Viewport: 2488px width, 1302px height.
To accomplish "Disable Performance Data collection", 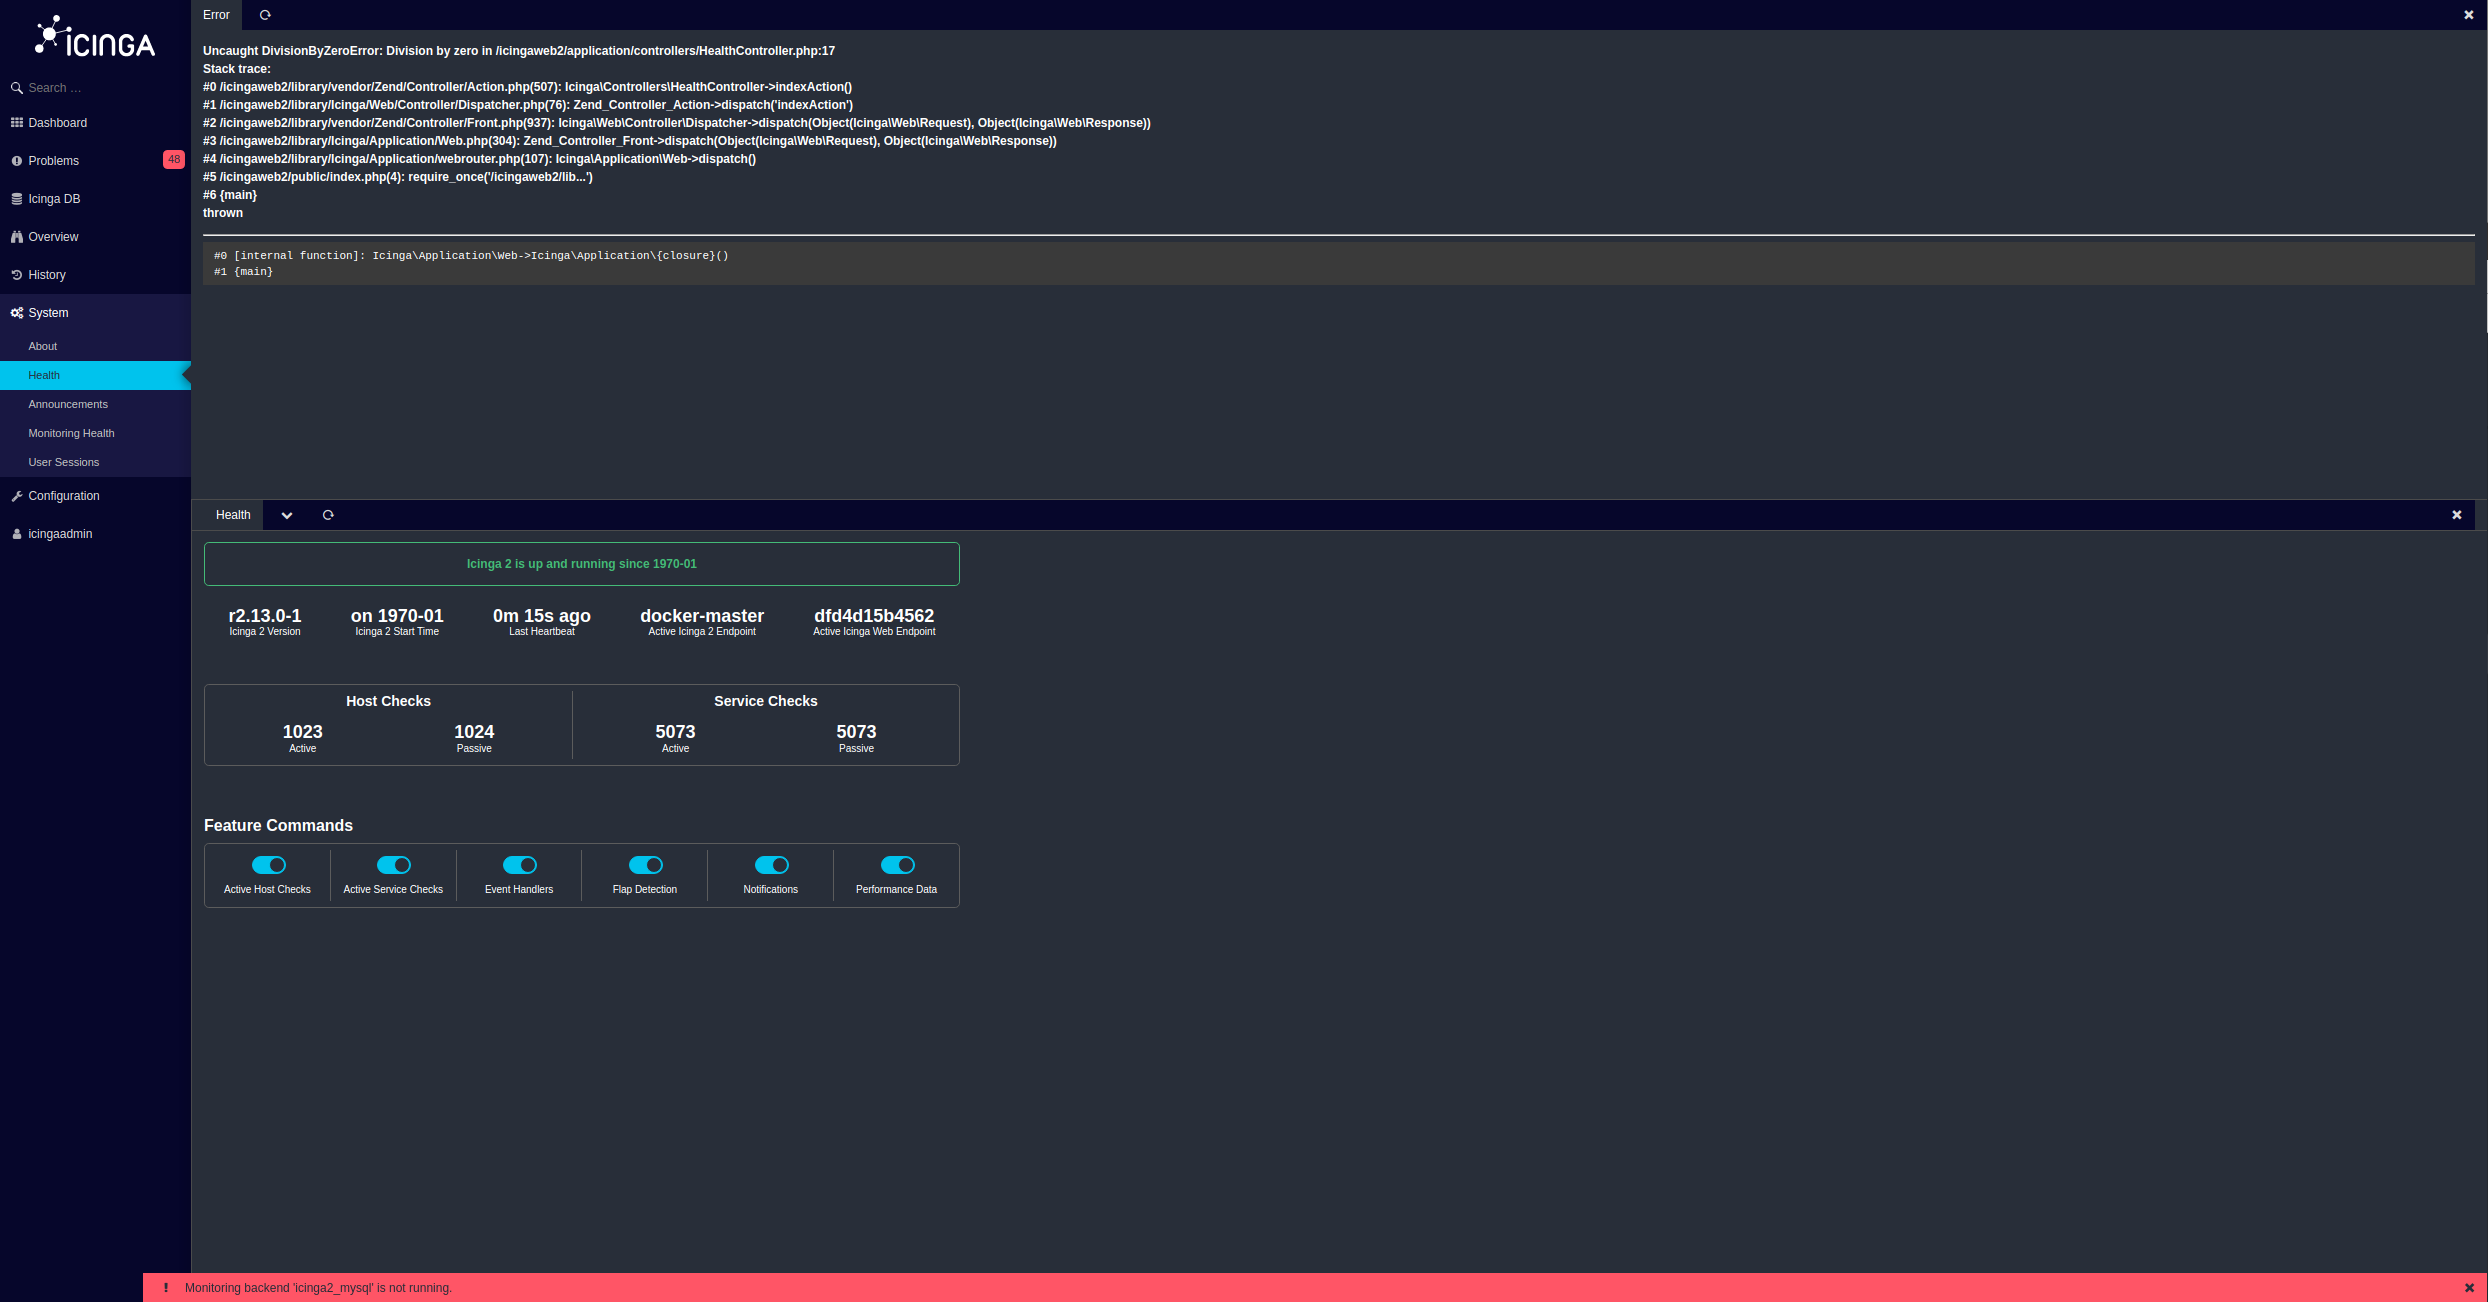I will (x=896, y=864).
